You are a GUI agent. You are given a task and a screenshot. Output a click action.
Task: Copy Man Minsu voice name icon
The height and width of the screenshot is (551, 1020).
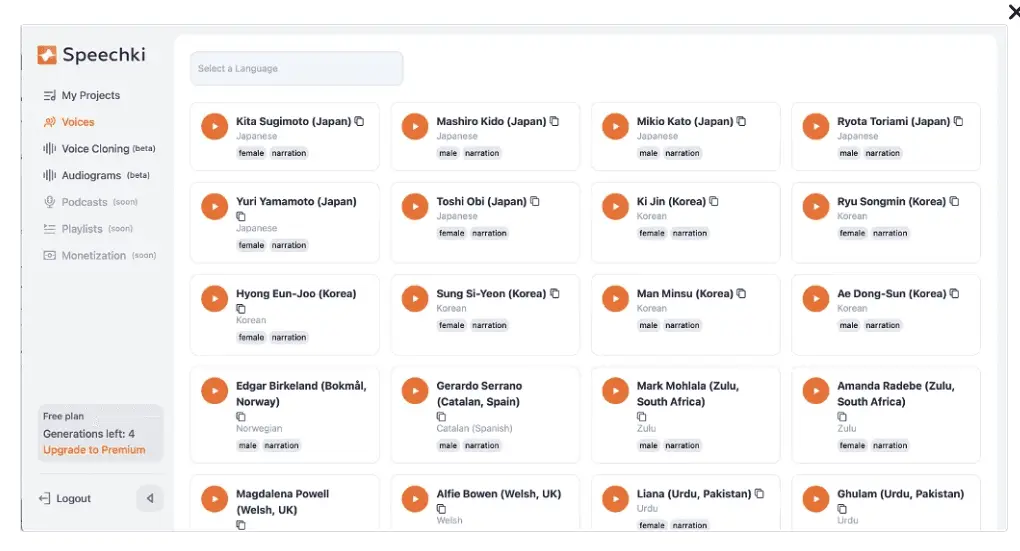(x=741, y=293)
